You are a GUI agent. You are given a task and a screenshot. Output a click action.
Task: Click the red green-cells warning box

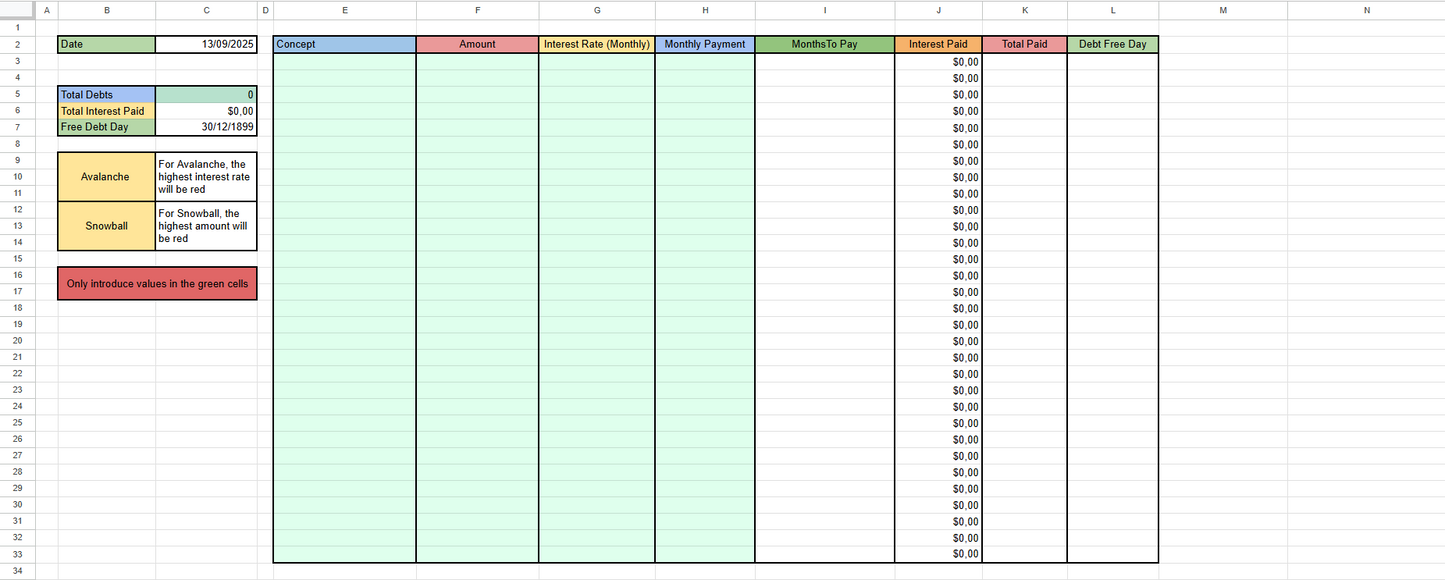(x=157, y=284)
